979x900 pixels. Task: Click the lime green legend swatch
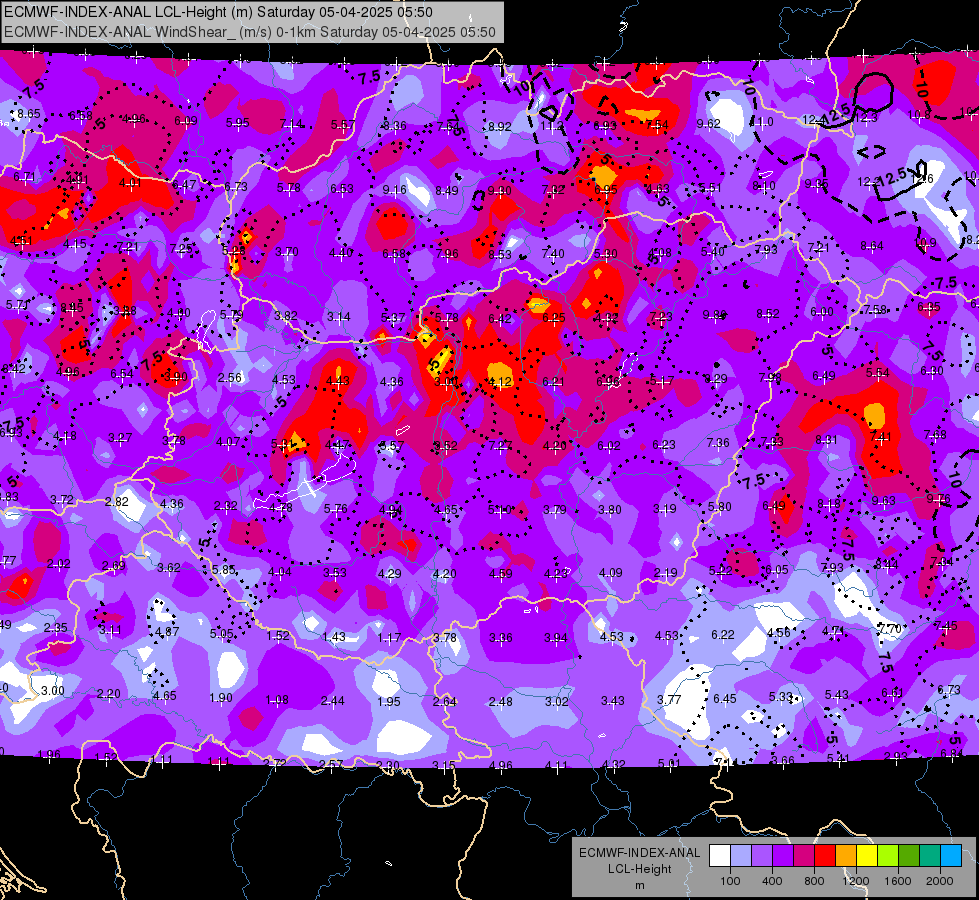(888, 856)
